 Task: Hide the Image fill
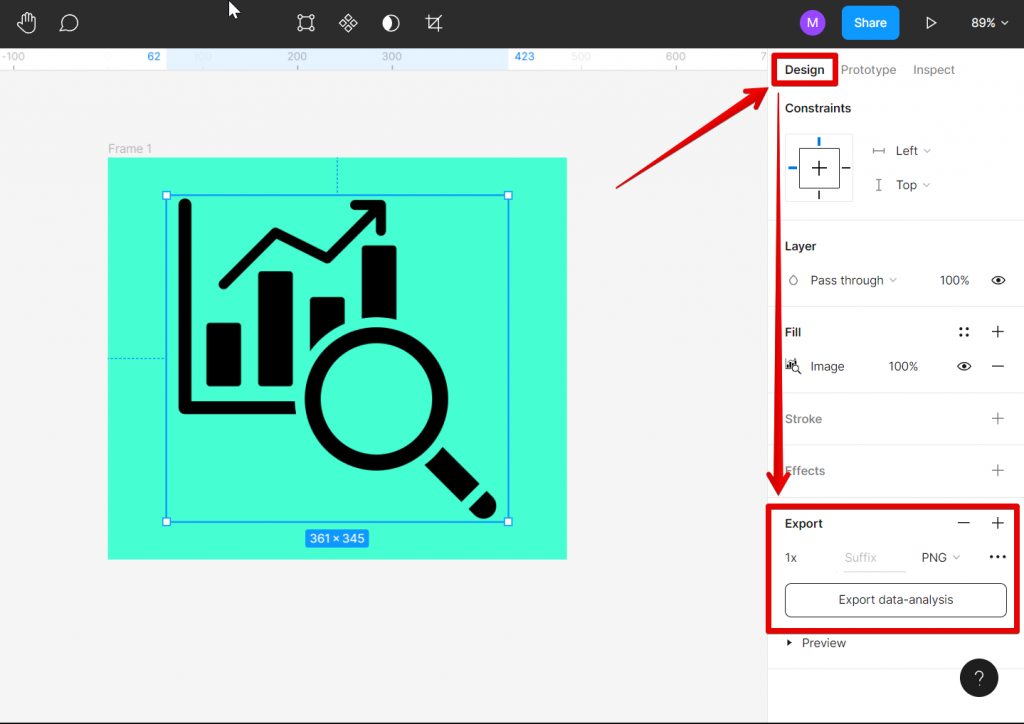[963, 366]
